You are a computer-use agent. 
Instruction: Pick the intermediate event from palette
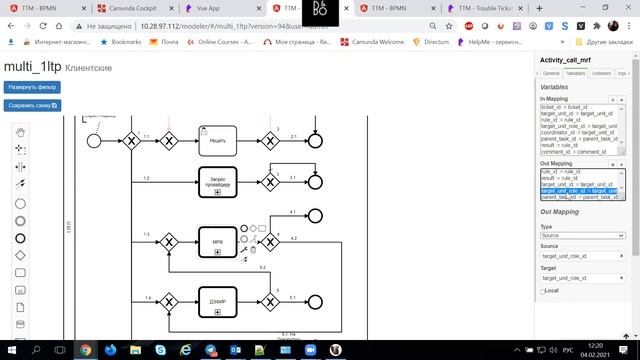point(20,221)
